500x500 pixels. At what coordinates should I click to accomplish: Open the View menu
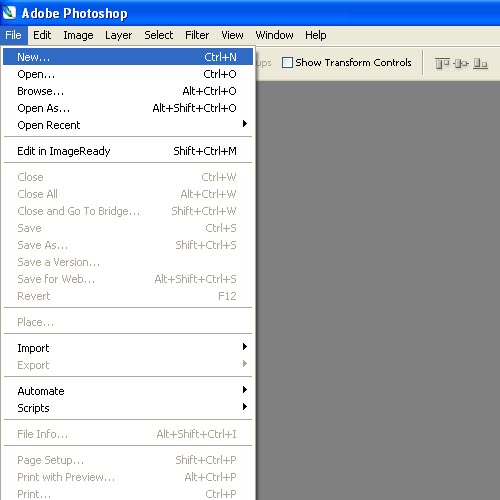[232, 35]
